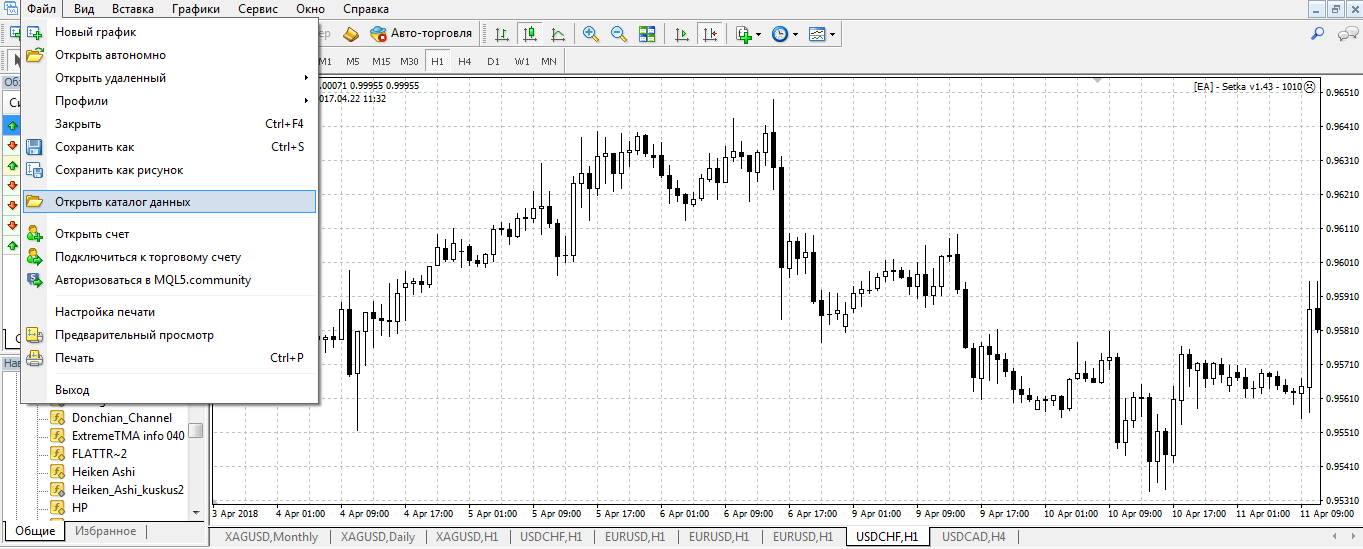Toggle the Авто-торговля button
1363x549 pixels.
tap(420, 33)
